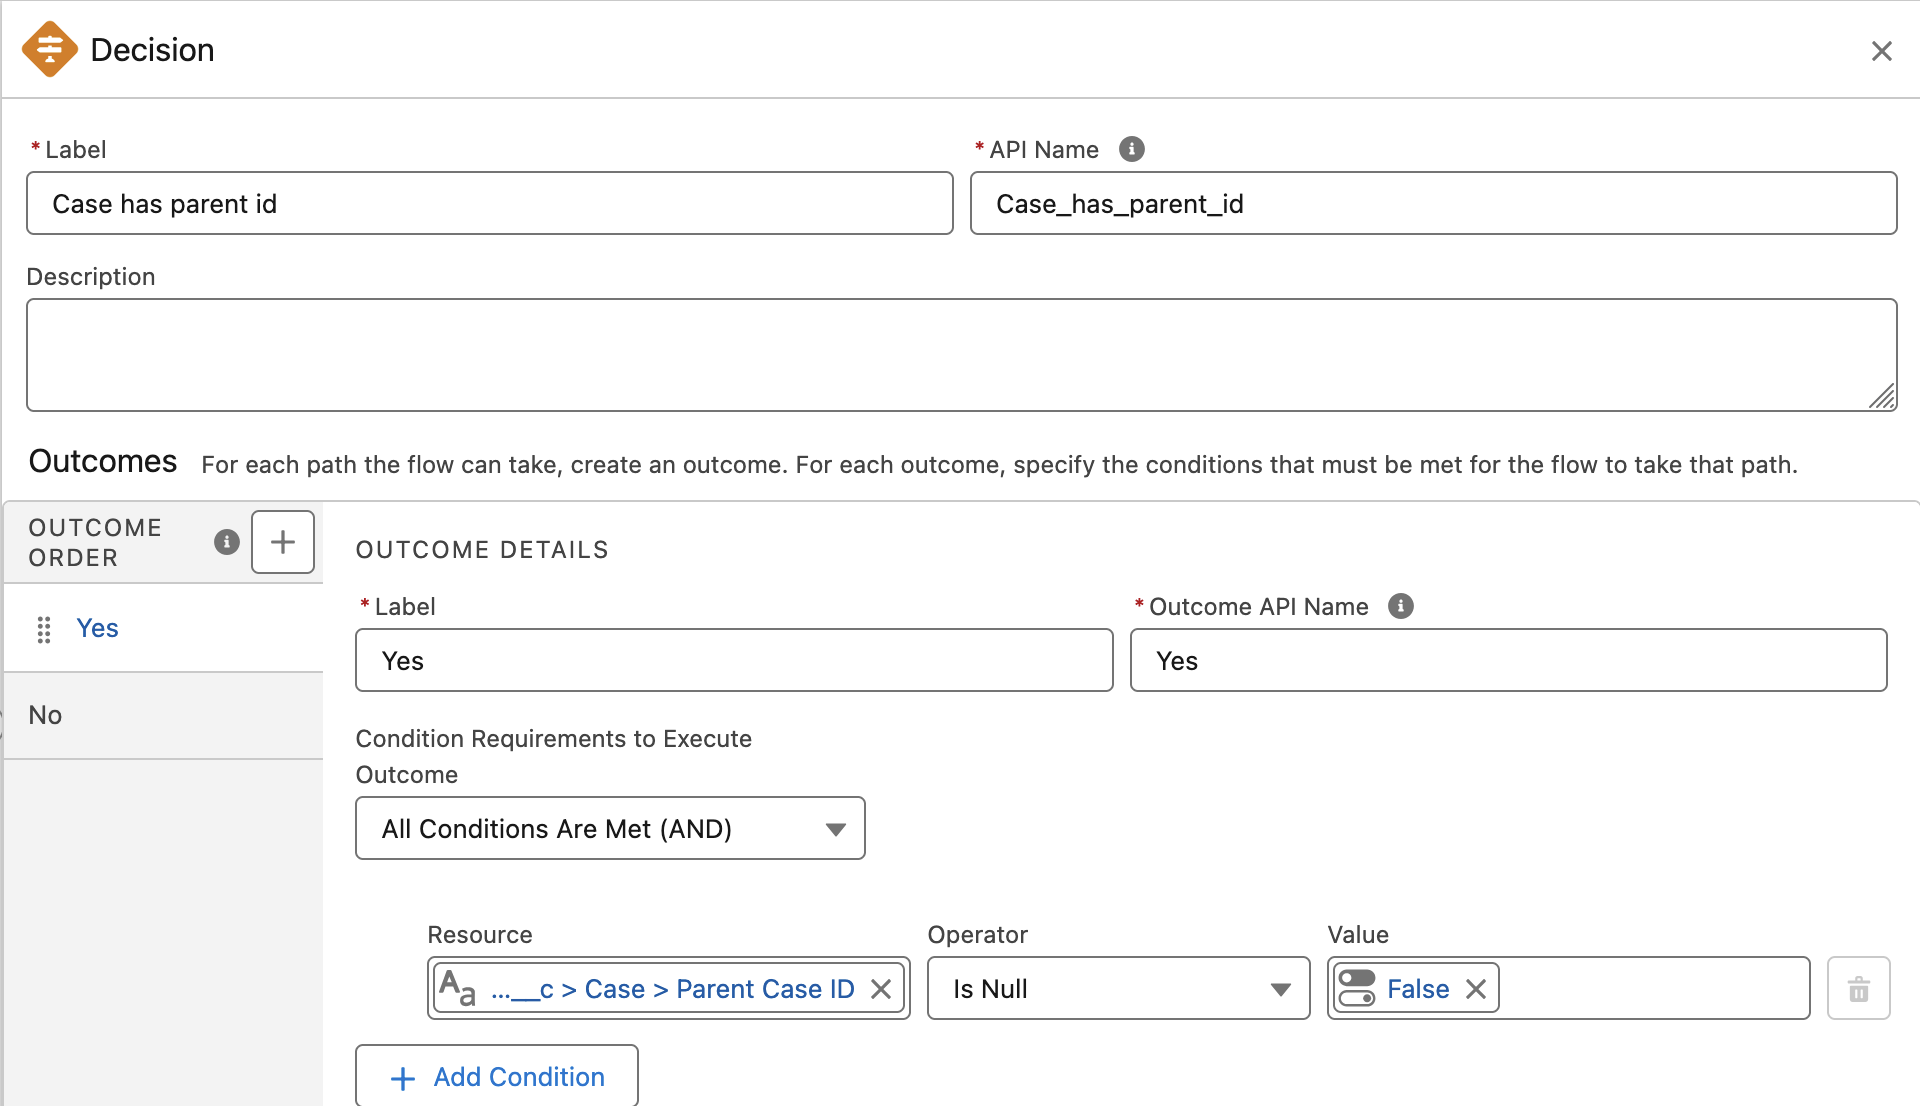Viewport: 1920px width, 1106px height.
Task: Click the orange Decision element icon
Action: tap(49, 49)
